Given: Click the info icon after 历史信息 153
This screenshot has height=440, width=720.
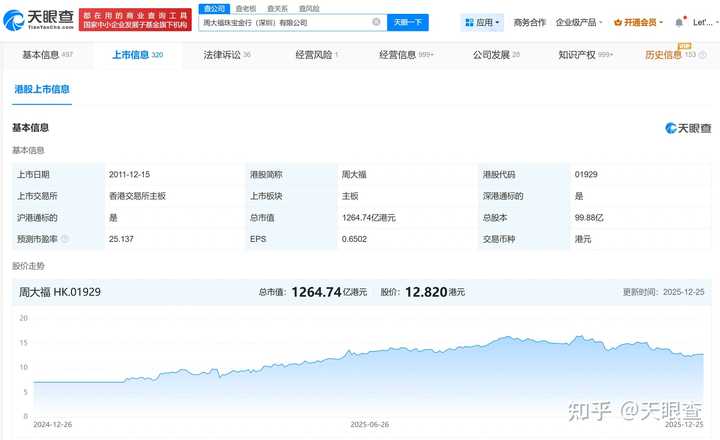Looking at the screenshot, I should (x=703, y=55).
